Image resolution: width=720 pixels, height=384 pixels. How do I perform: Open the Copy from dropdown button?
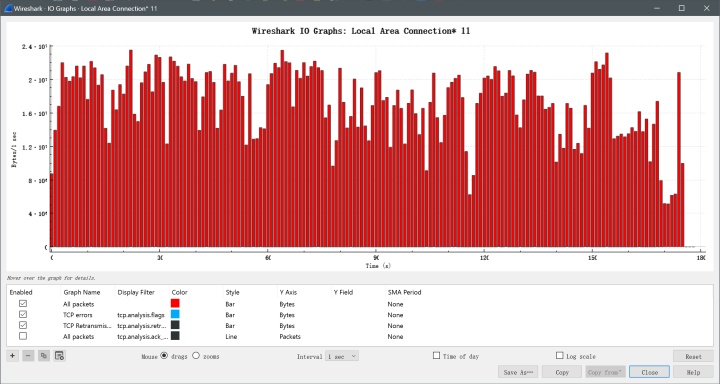click(x=605, y=372)
